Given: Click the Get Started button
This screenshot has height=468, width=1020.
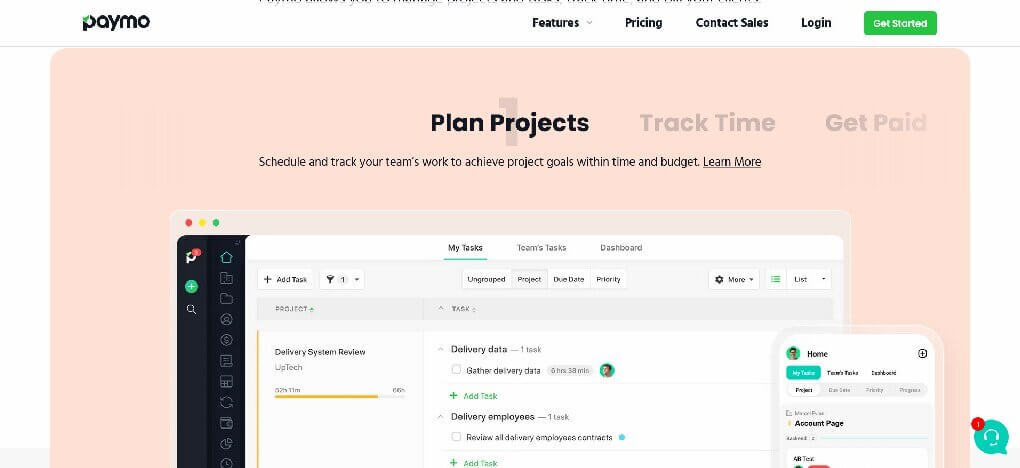Looking at the screenshot, I should (x=900, y=23).
